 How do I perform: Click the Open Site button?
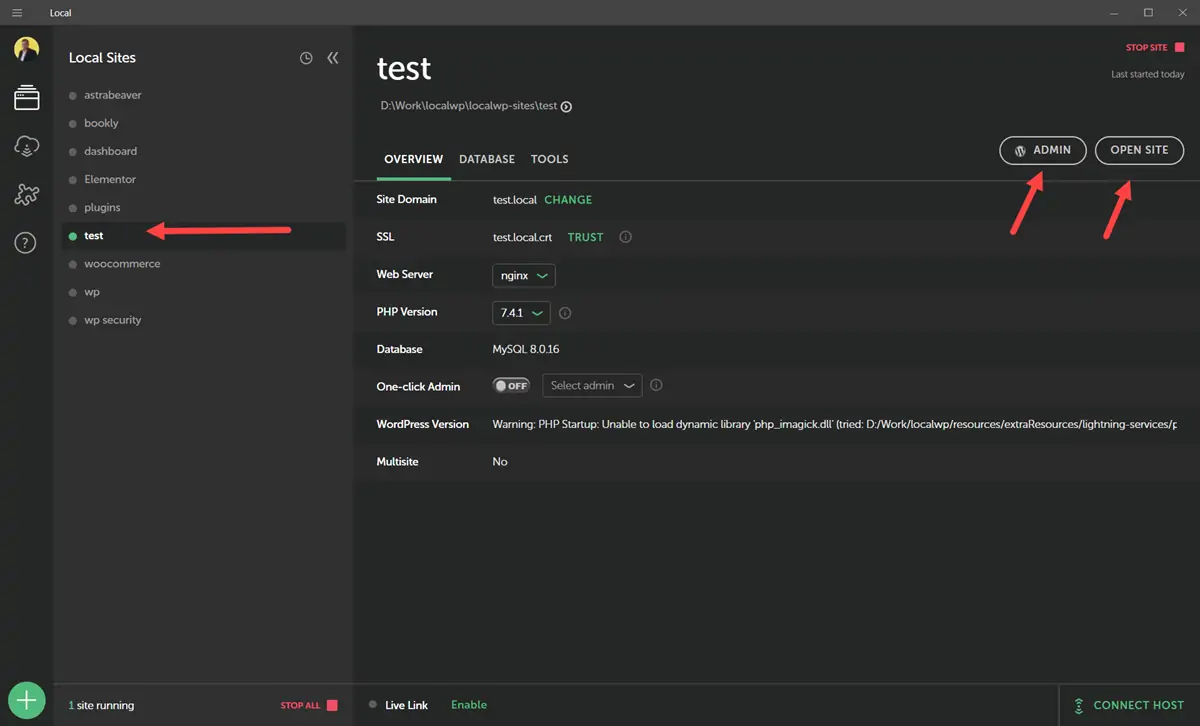1139,150
